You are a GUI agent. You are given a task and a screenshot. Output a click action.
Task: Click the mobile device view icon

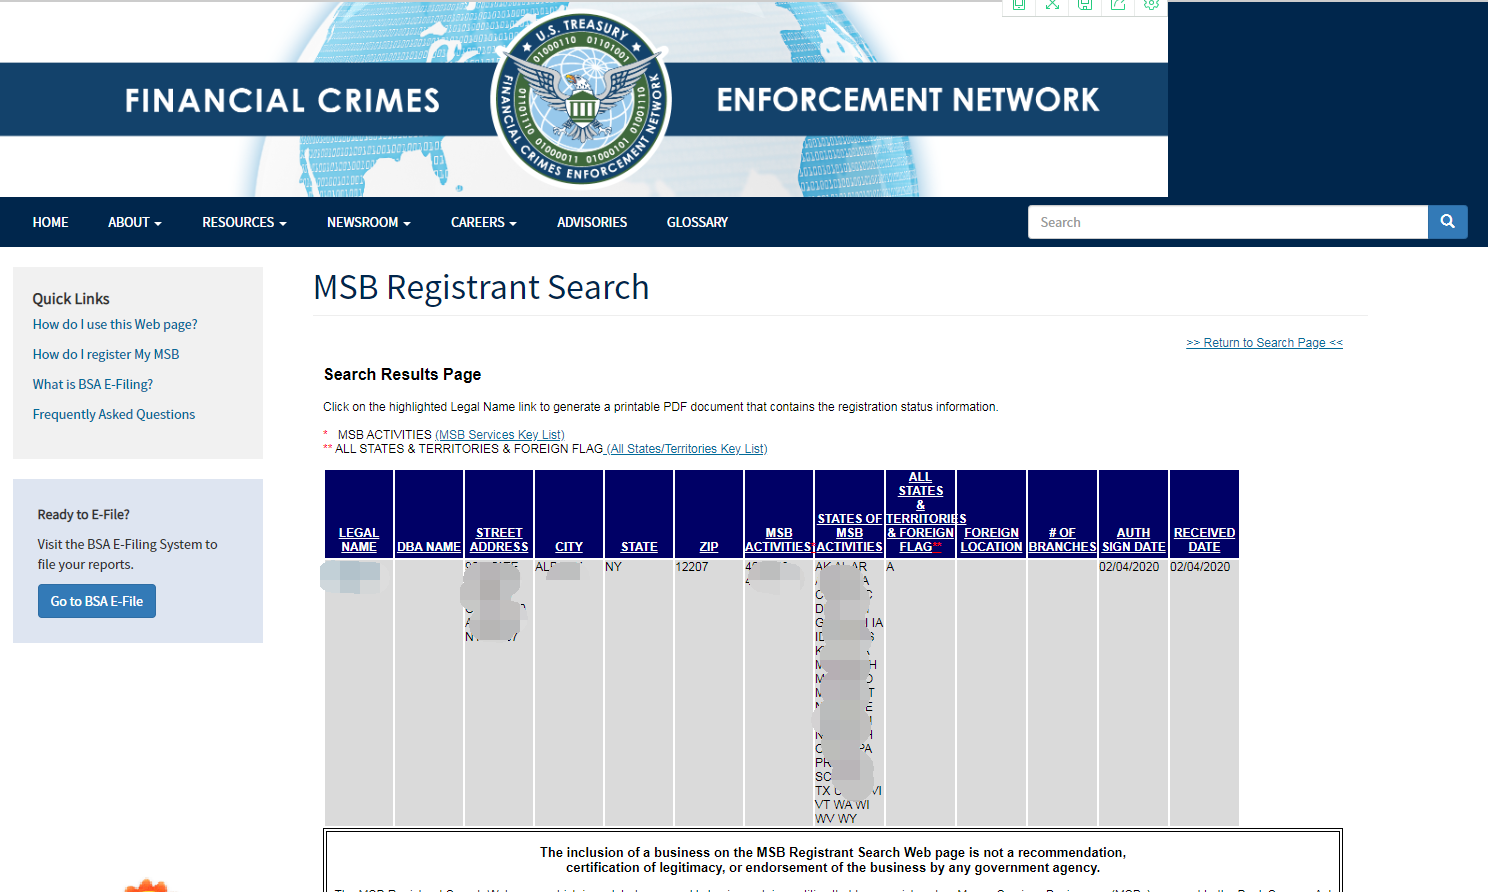pyautogui.click(x=1019, y=6)
